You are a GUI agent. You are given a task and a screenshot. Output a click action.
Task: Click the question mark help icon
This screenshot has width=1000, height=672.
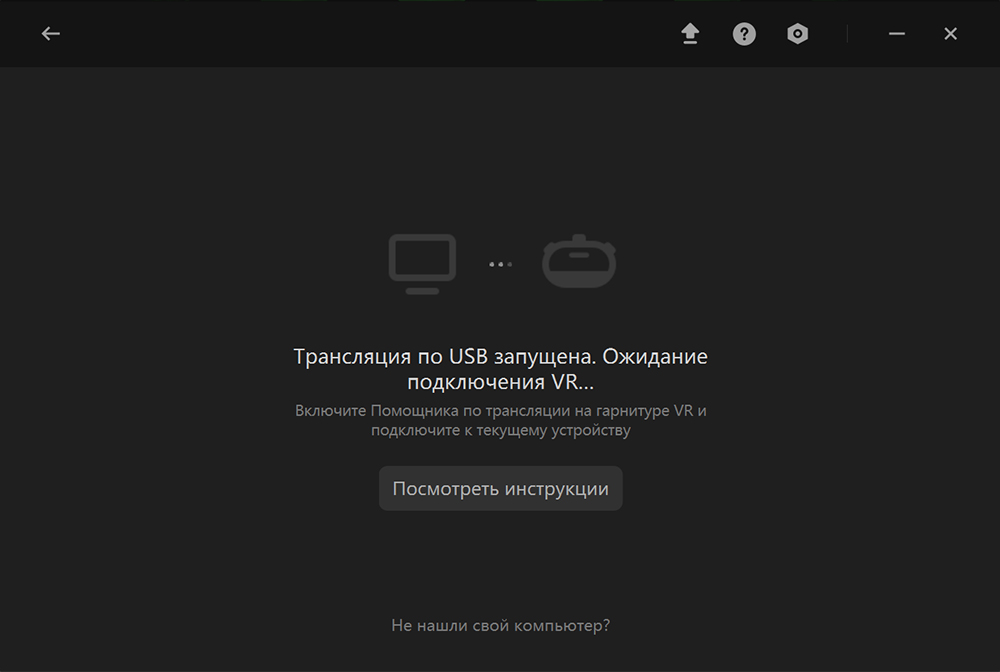pyautogui.click(x=744, y=33)
